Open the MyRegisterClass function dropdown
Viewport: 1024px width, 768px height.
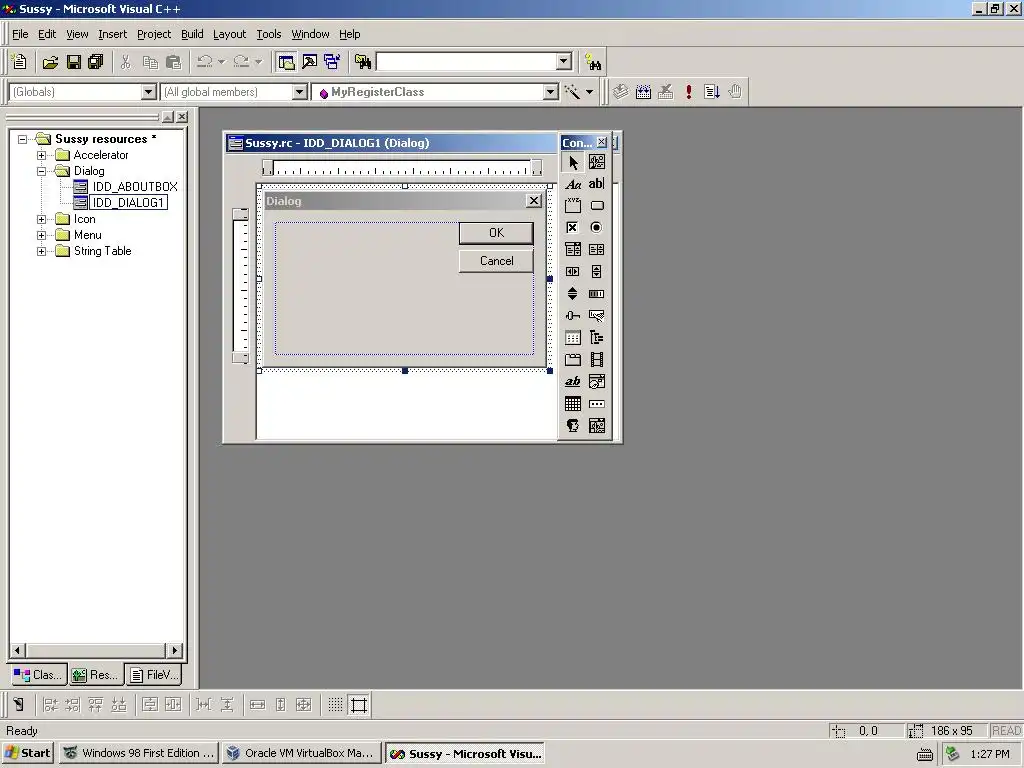(x=551, y=92)
